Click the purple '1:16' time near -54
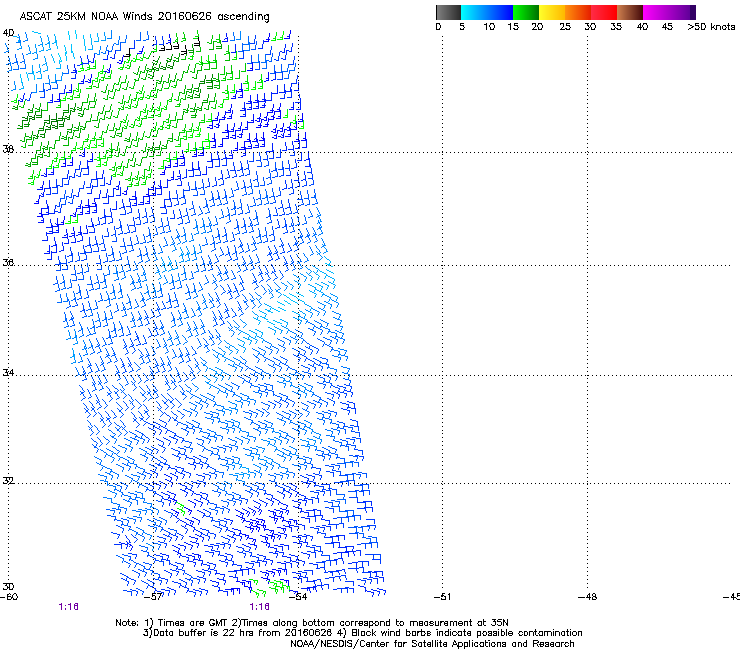This screenshot has width=740, height=650. (260, 607)
